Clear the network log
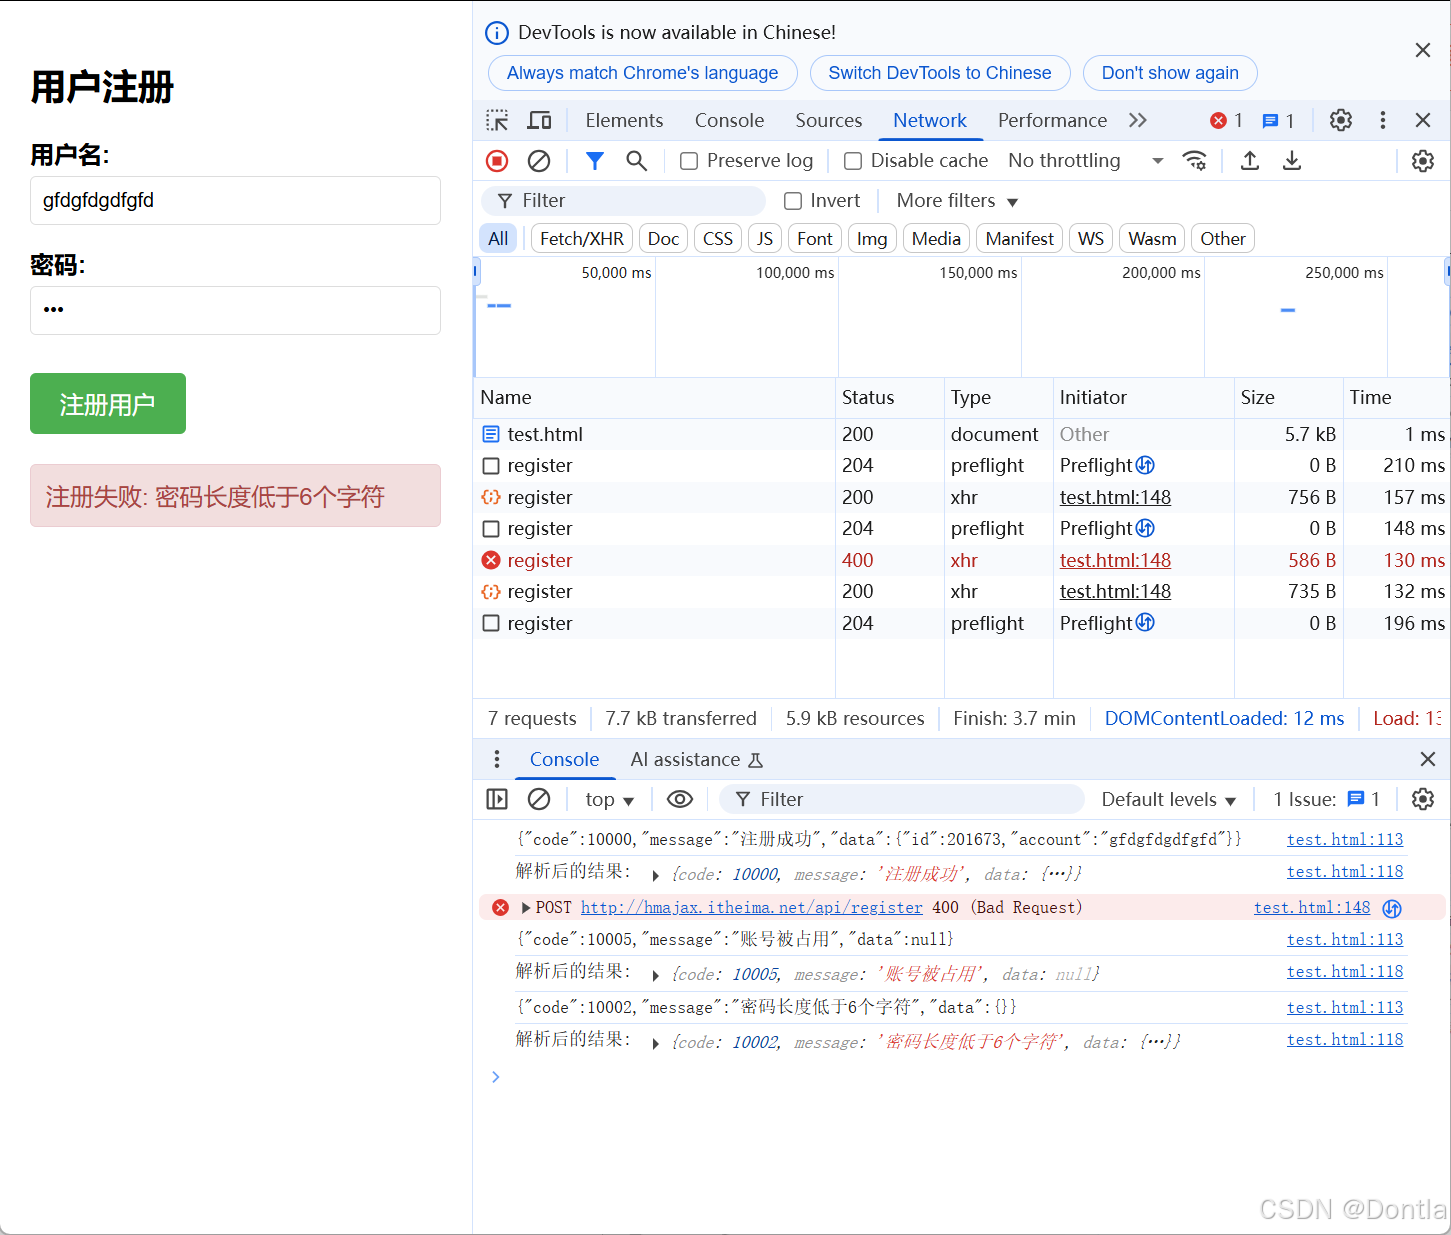Viewport: 1451px width, 1235px height. point(539,161)
